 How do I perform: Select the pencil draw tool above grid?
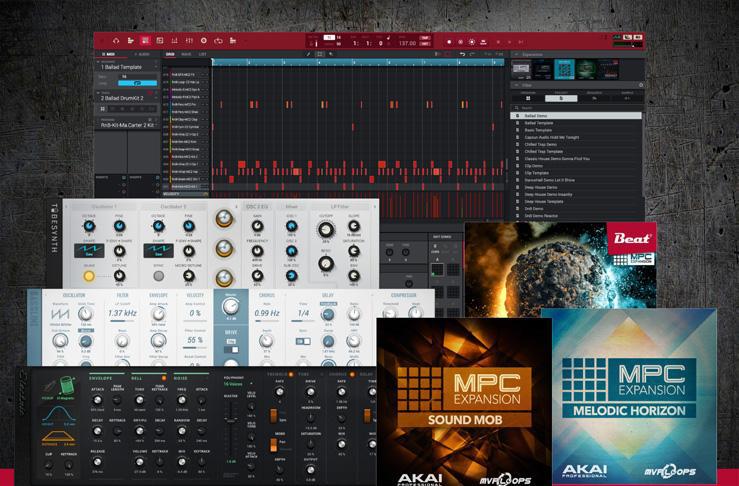point(308,54)
